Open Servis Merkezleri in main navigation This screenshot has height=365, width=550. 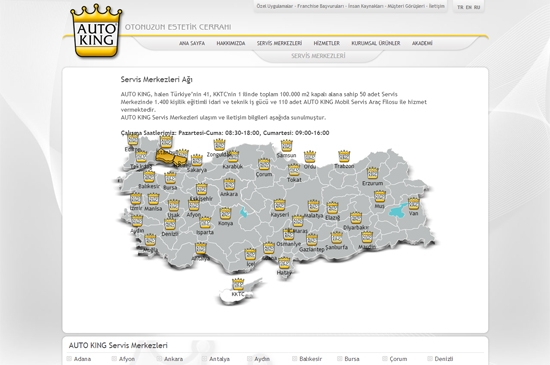[x=279, y=43]
